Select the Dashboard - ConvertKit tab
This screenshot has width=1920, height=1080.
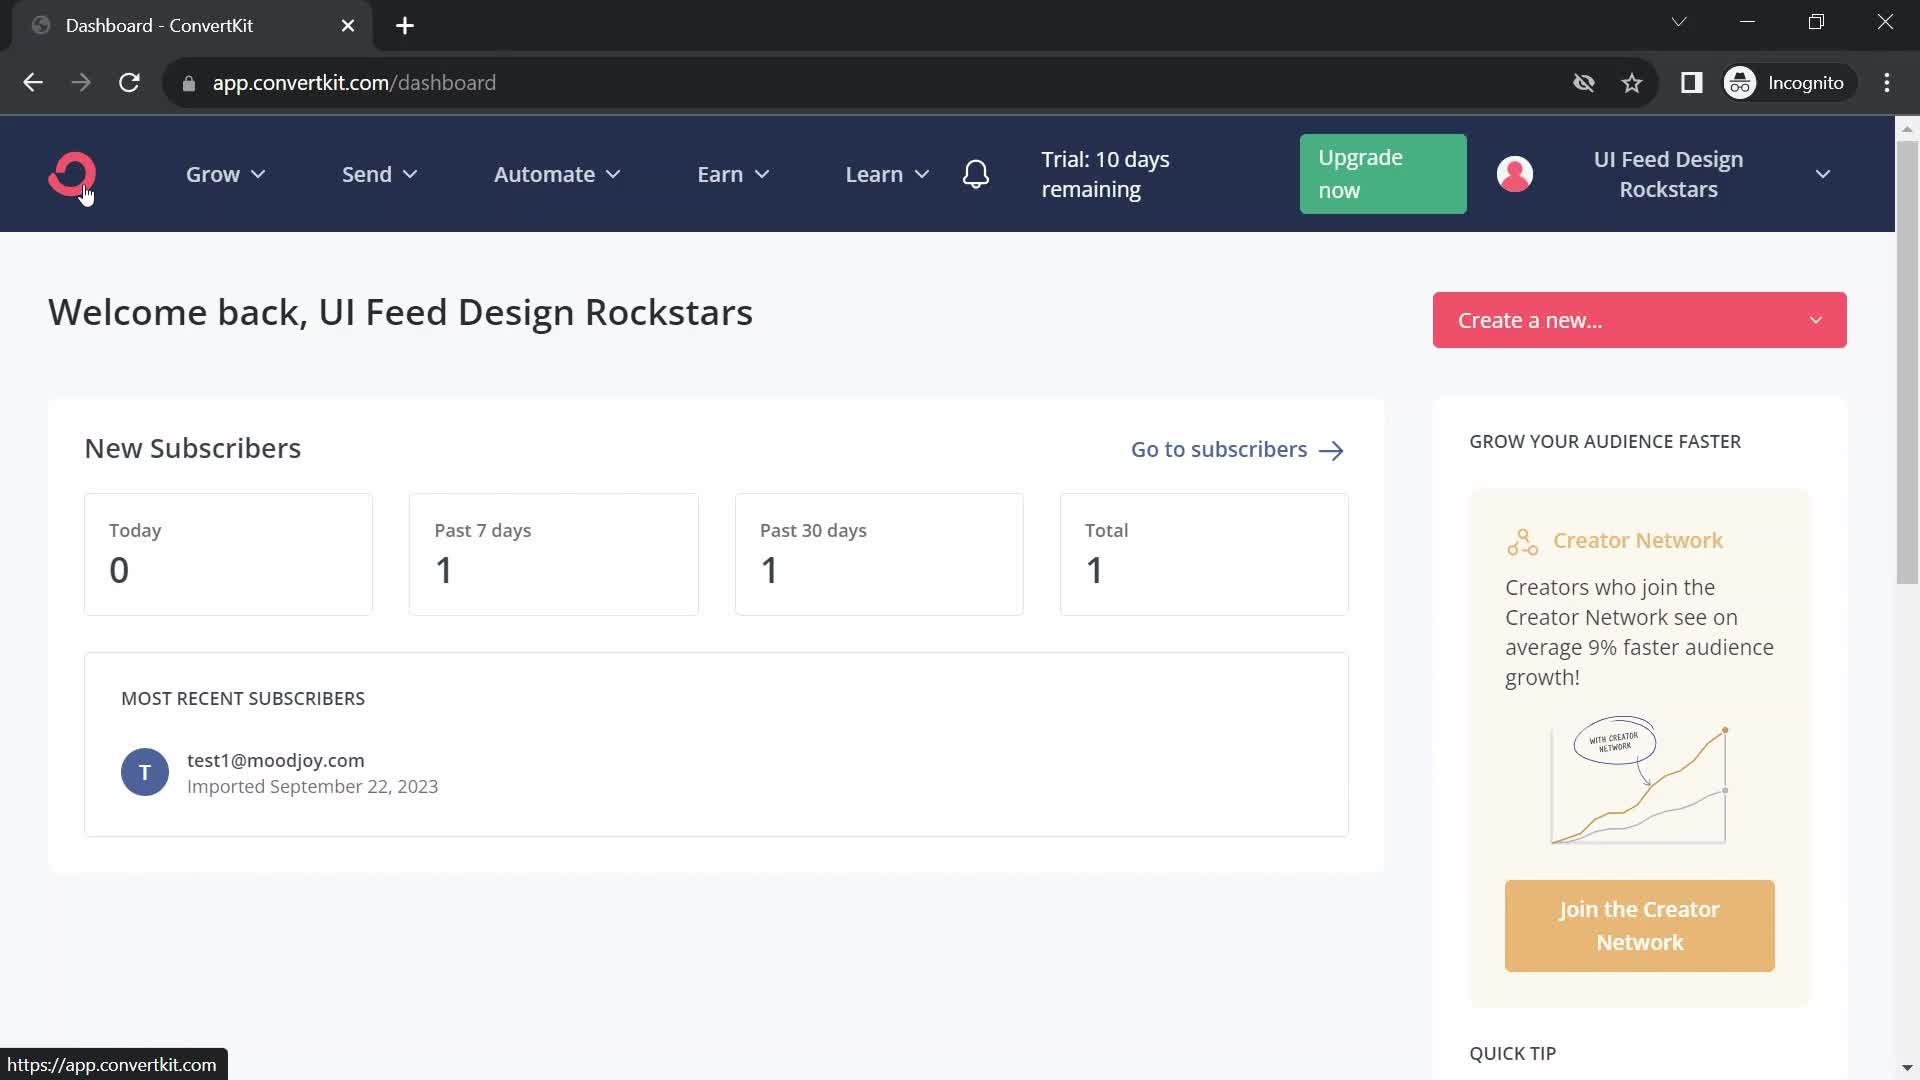(190, 26)
